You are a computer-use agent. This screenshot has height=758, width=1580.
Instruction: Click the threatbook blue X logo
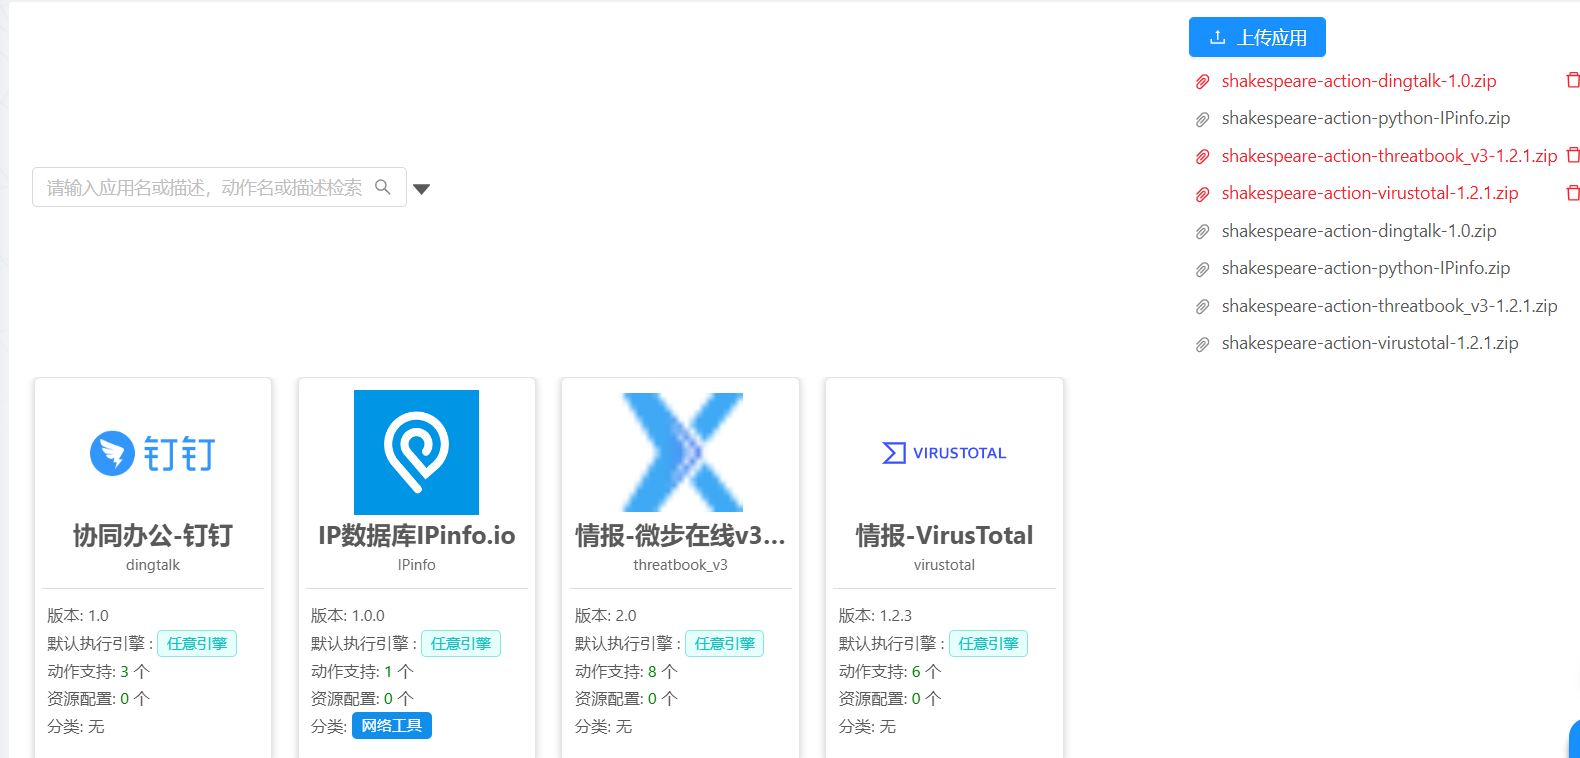coord(681,452)
